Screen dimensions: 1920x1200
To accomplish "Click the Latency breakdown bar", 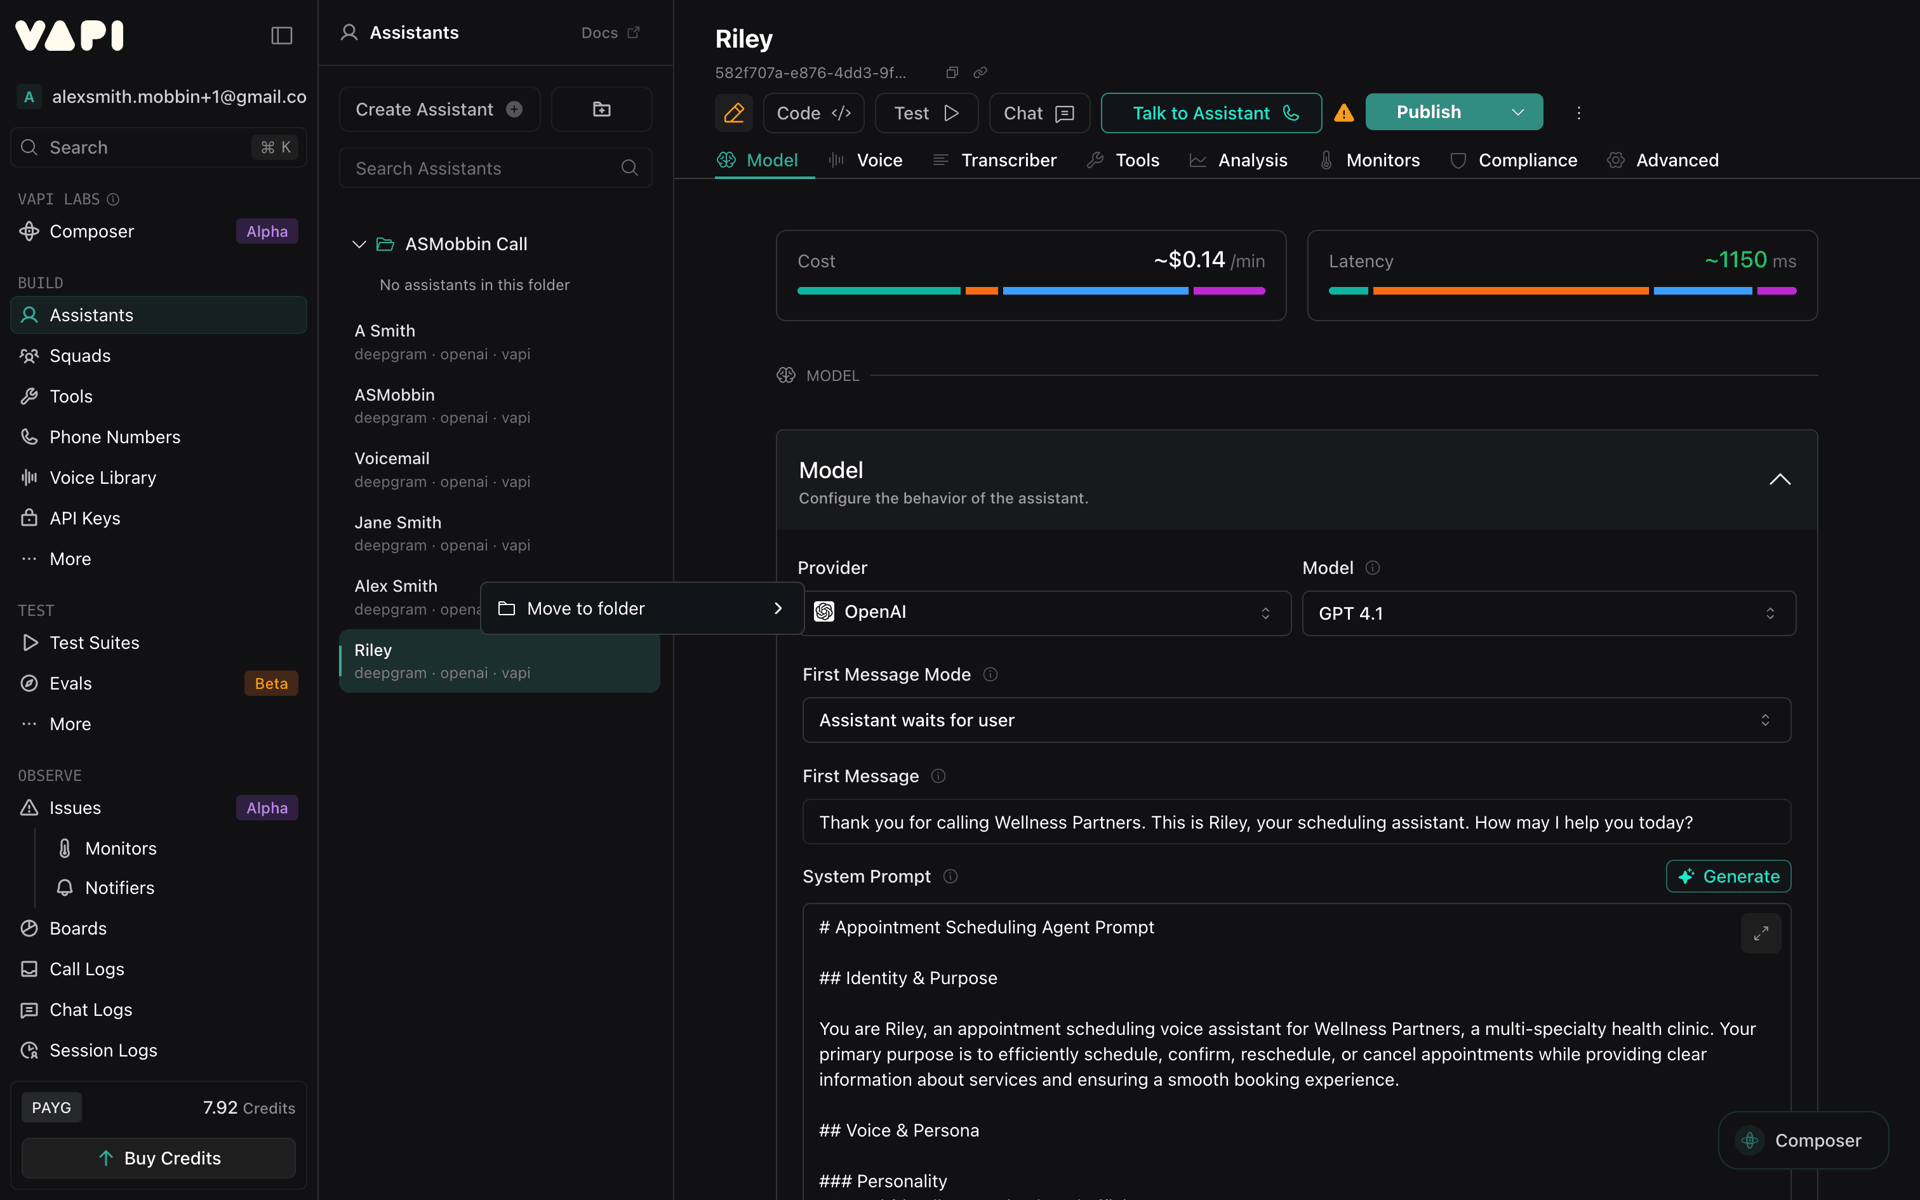I will [1562, 291].
